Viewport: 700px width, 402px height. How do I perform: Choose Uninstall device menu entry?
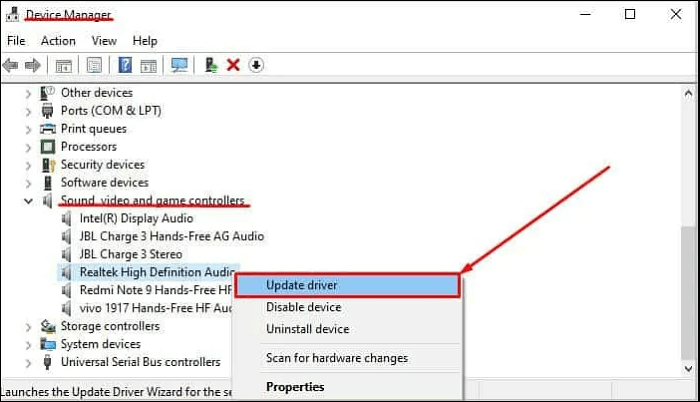308,329
